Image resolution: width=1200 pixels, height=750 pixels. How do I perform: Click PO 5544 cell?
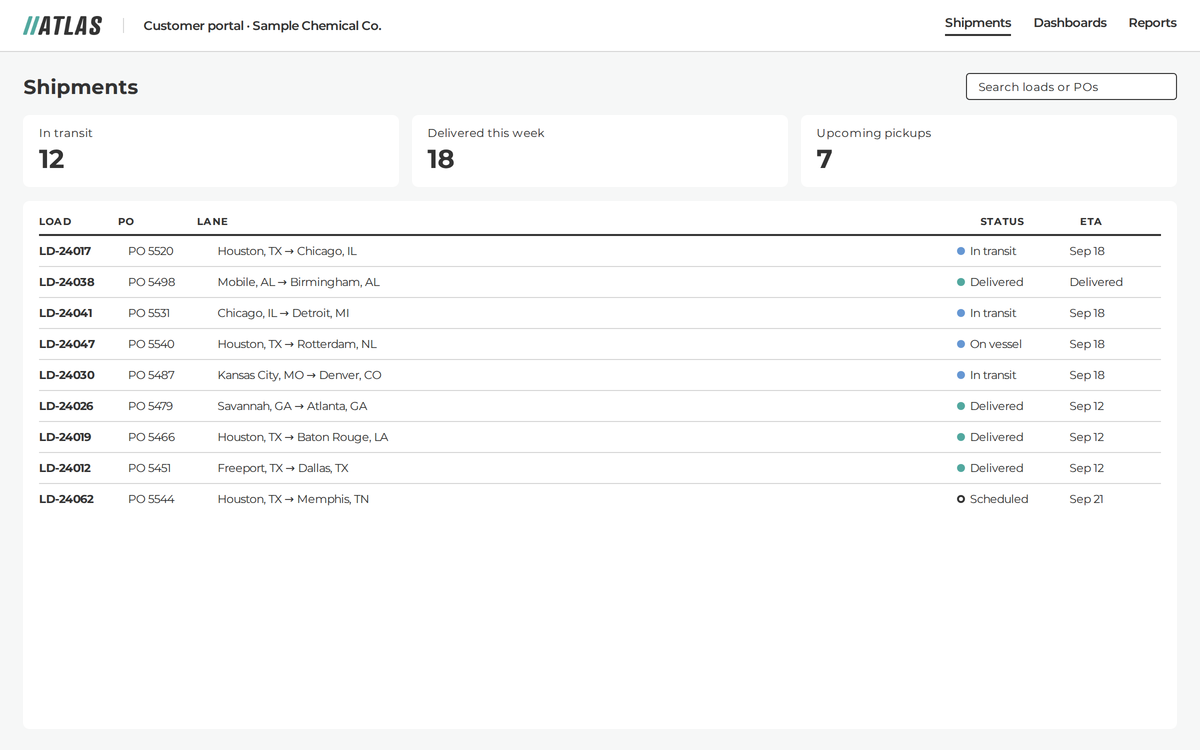(x=151, y=499)
